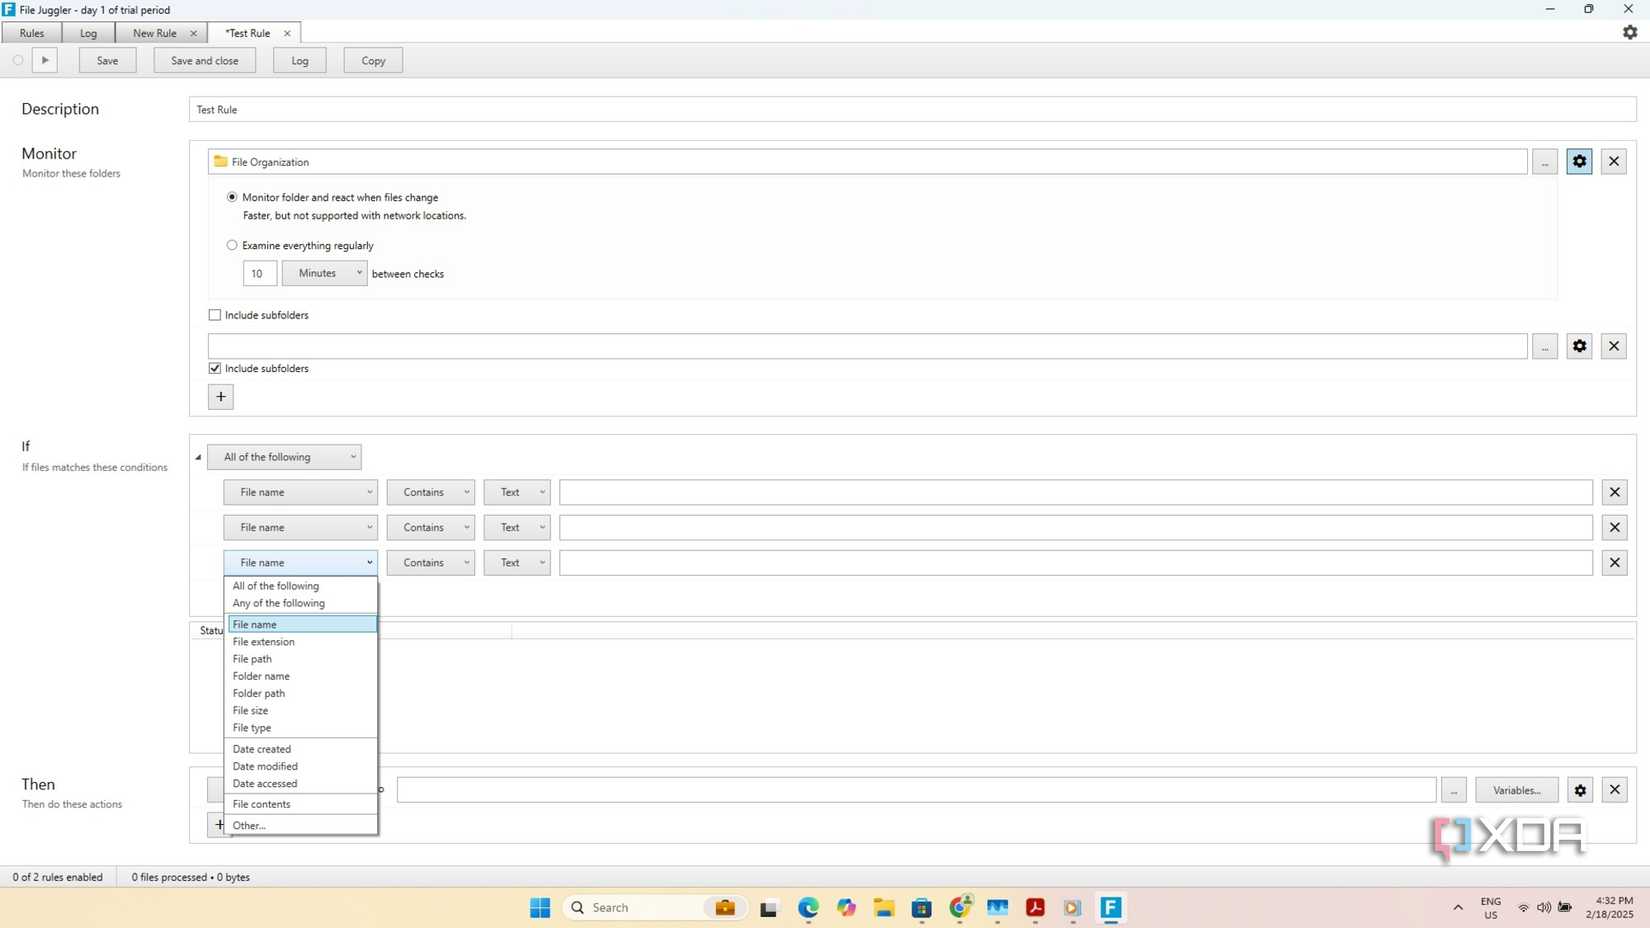Open the application settings gear top right
Screen dimensions: 1650x928
click(1629, 31)
